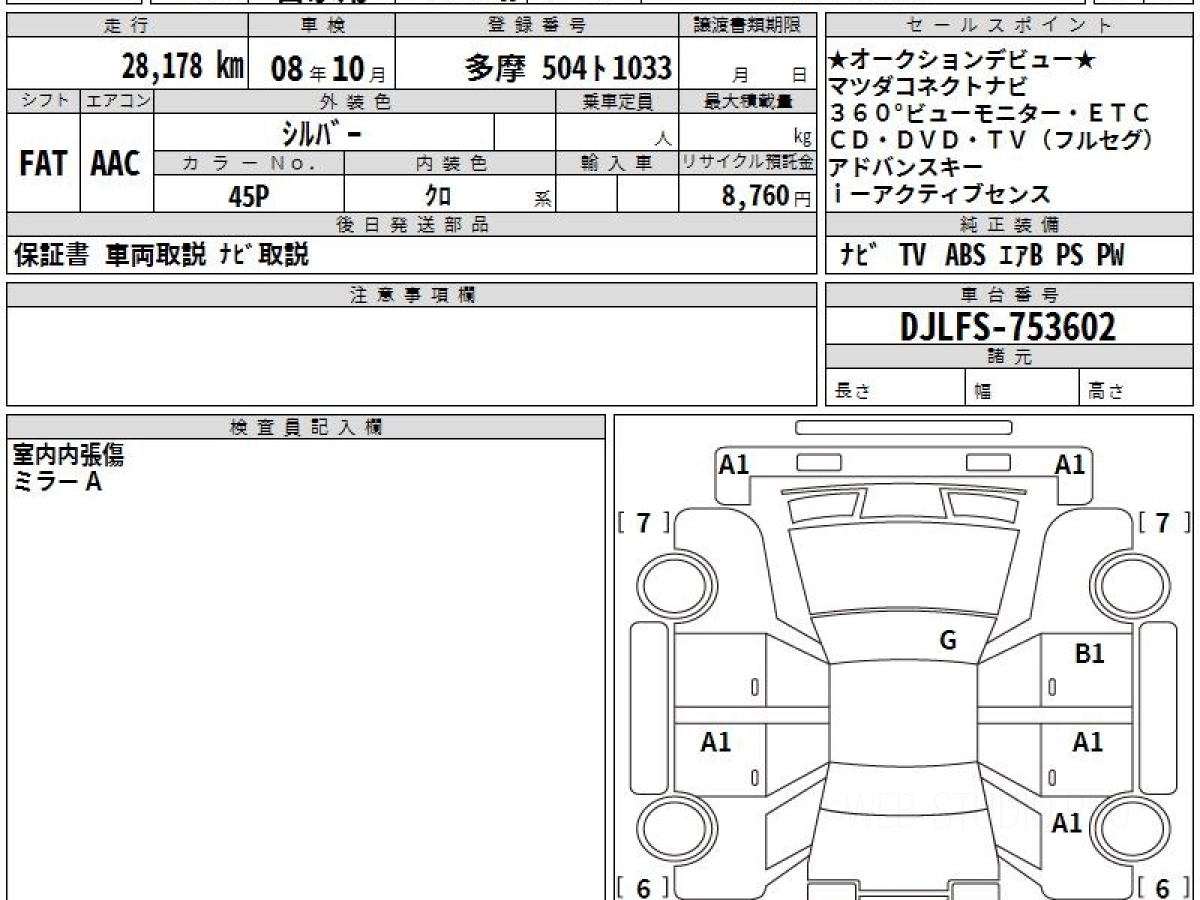Click the 注意事項欄 header
Viewport: 1200px width, 900px height.
pyautogui.click(x=412, y=295)
